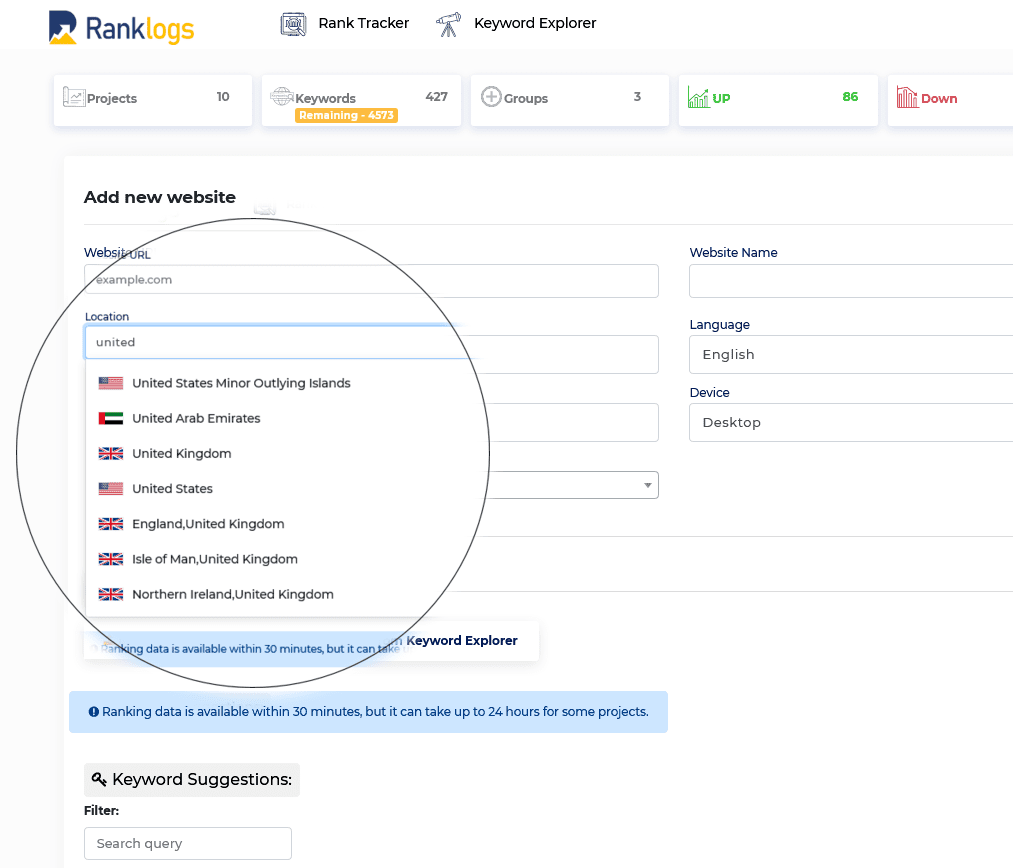The height and width of the screenshot is (868, 1013).
Task: Expand the select box with down arrow
Action: (574, 485)
